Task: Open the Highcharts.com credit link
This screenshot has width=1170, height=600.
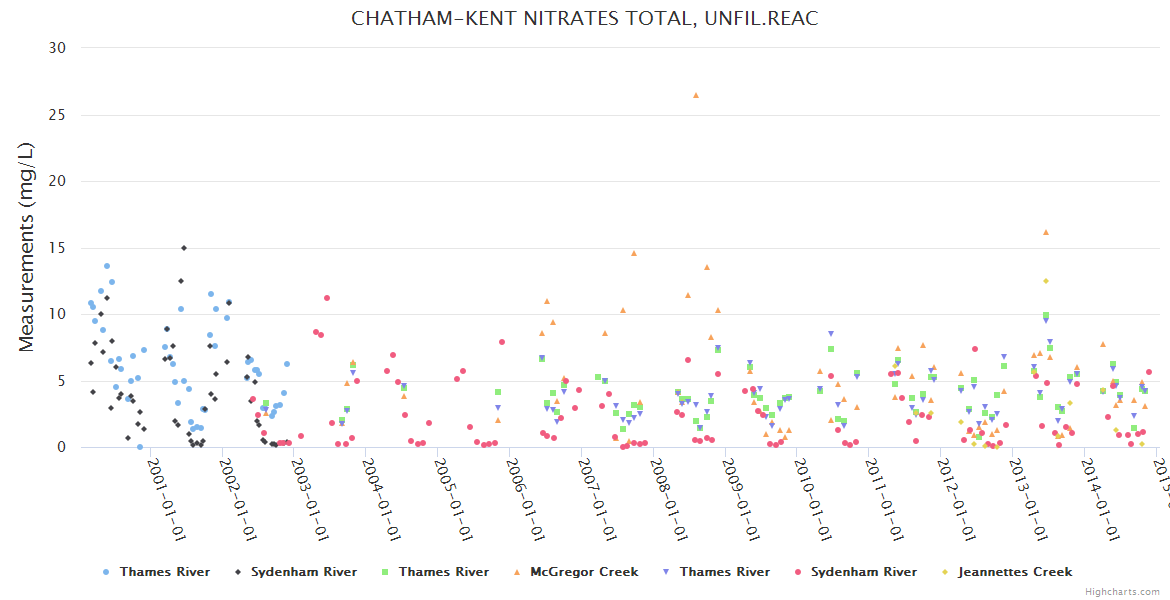Action: point(1123,592)
